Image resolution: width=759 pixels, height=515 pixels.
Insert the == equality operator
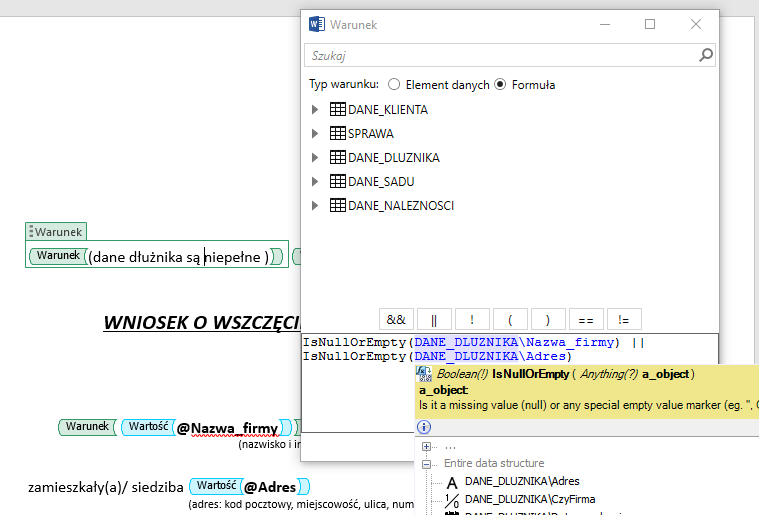[586, 320]
